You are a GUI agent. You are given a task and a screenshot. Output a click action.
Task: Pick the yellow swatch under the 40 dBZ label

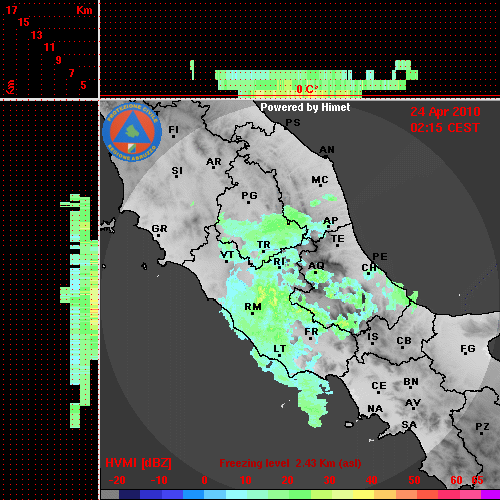point(364,495)
